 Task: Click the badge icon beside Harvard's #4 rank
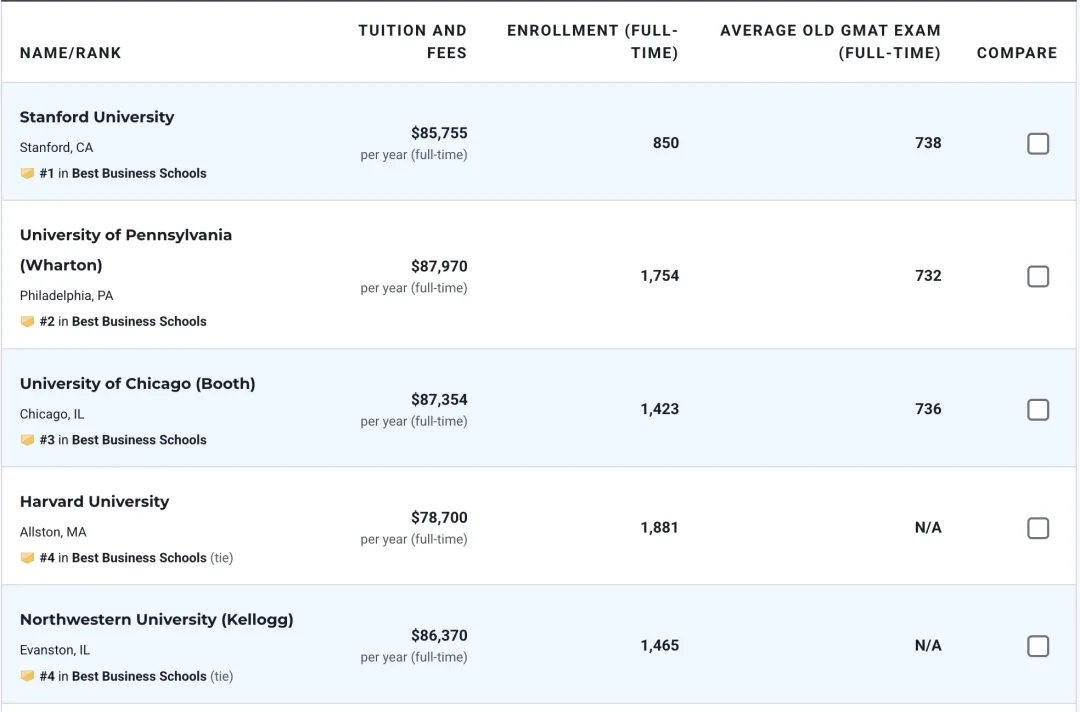pos(27,558)
